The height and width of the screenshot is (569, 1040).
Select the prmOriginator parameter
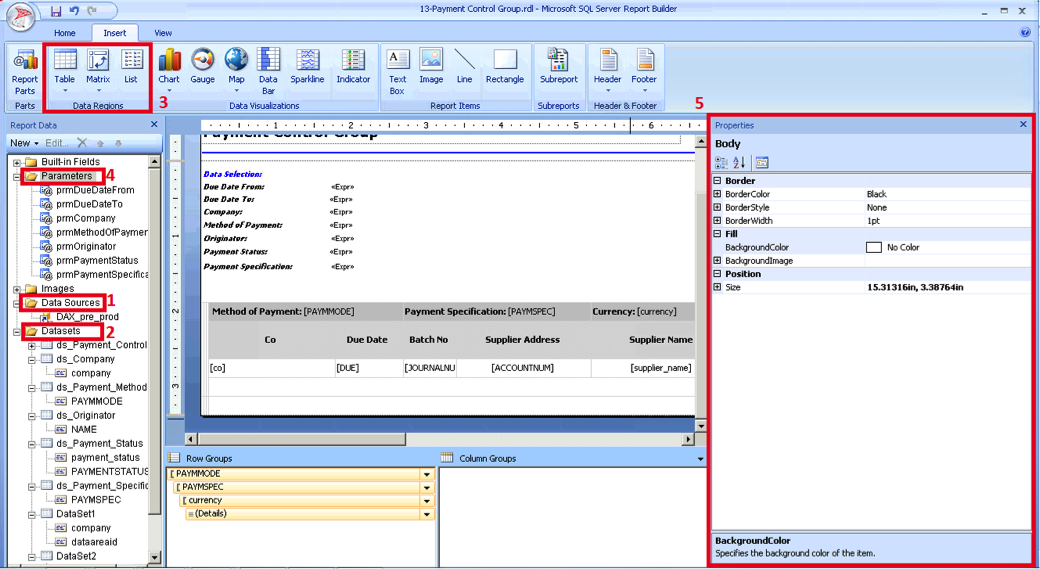pos(86,247)
